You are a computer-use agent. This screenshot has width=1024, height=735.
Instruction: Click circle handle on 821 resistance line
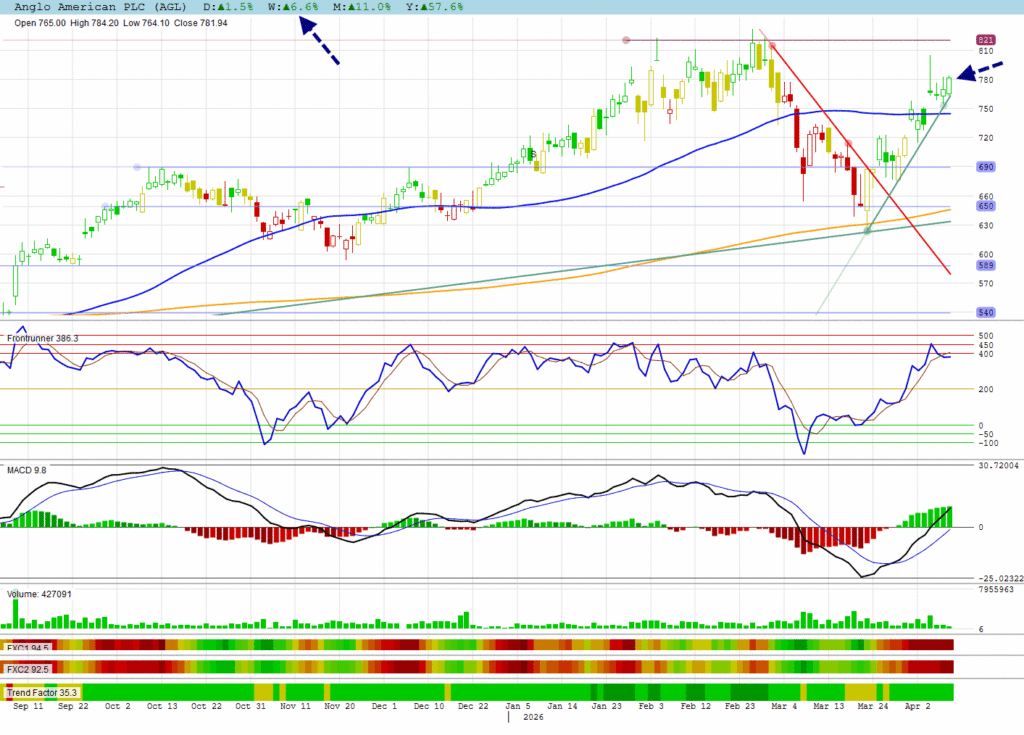point(626,40)
